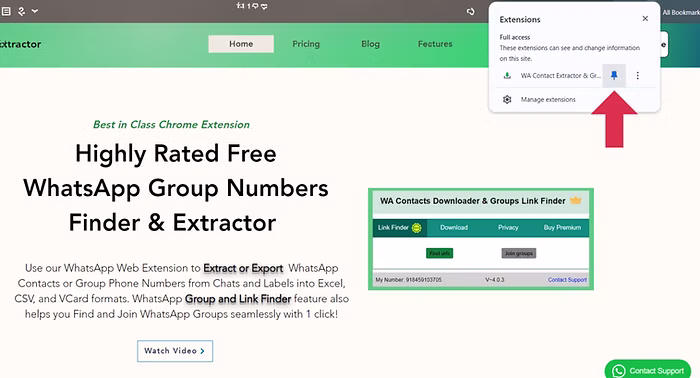Image resolution: width=700 pixels, height=378 pixels.
Task: Click the 'Highly Rated Free' heading line
Action: pos(176,154)
